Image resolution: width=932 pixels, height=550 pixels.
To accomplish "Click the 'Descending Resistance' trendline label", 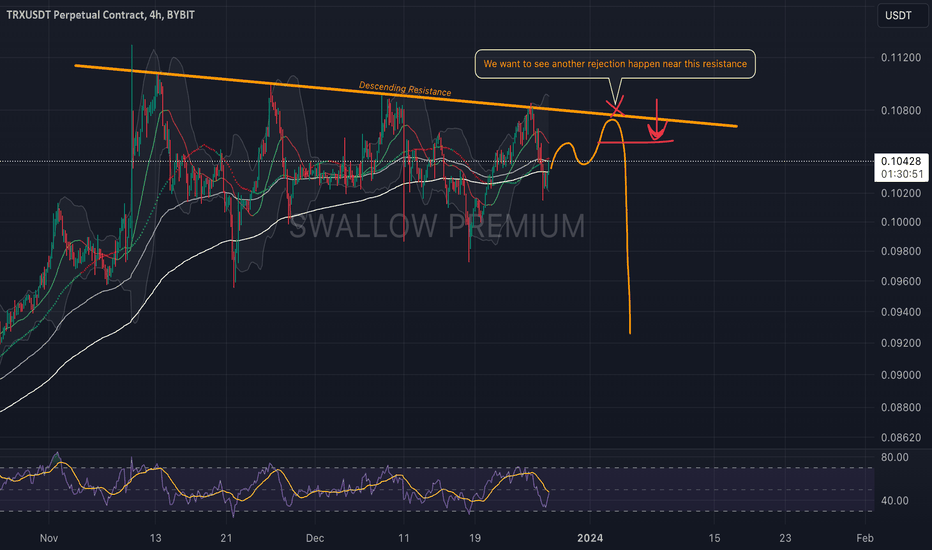I will click(405, 89).
